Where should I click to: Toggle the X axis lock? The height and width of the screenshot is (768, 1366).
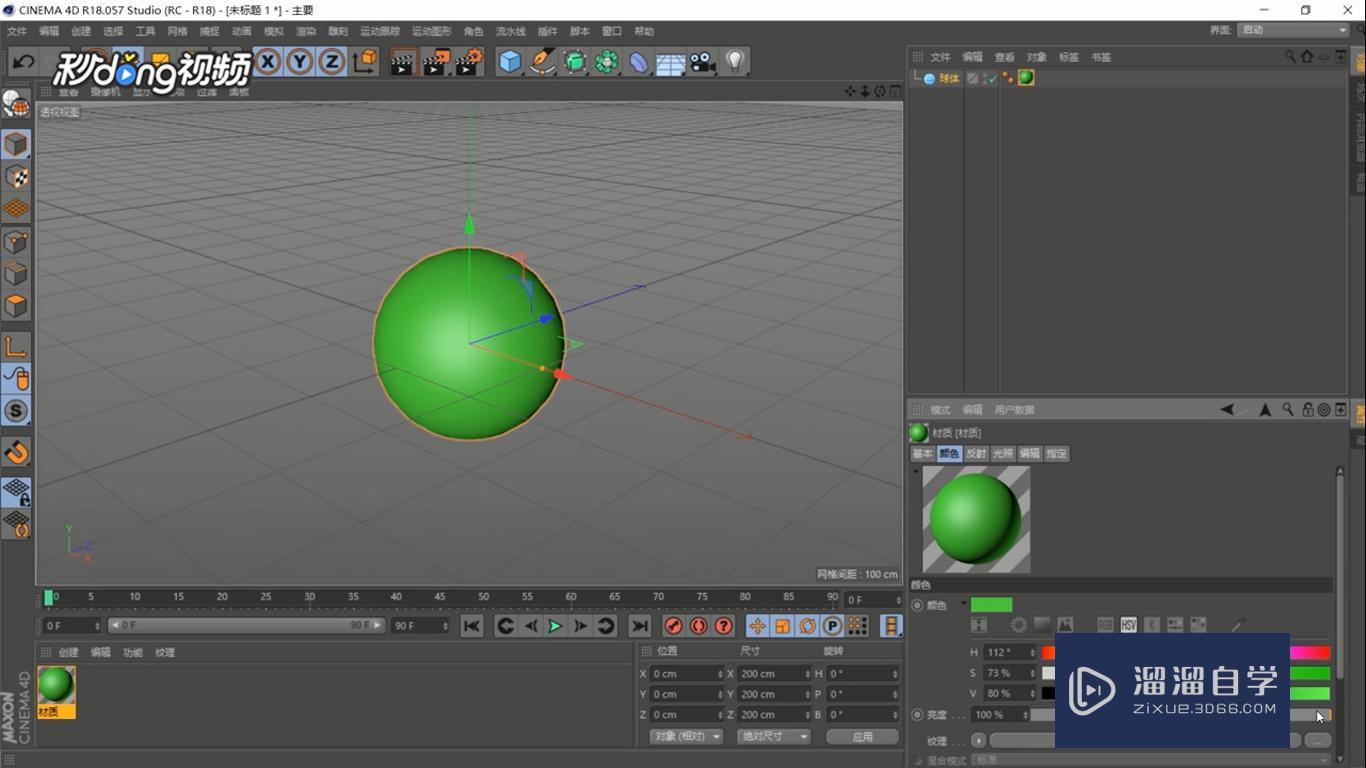click(267, 62)
